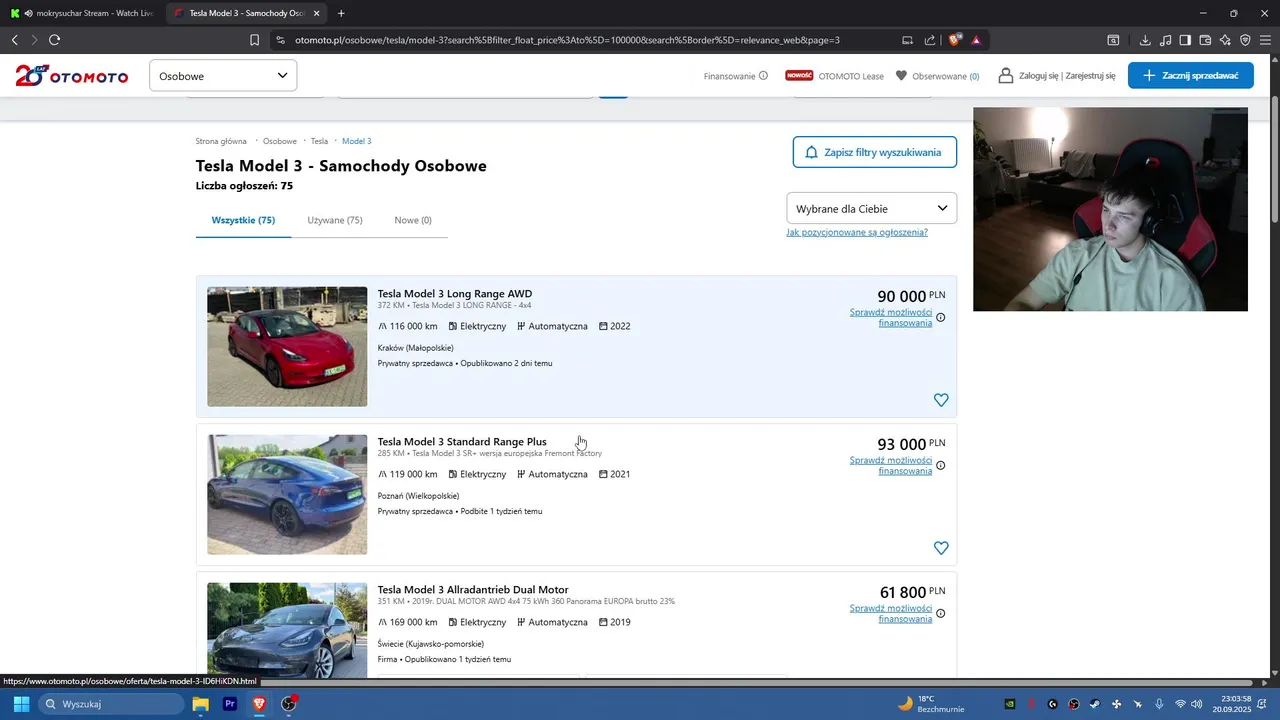The image size is (1280, 720).
Task: Click Zacznij sprzedawać button
Action: tap(1190, 75)
